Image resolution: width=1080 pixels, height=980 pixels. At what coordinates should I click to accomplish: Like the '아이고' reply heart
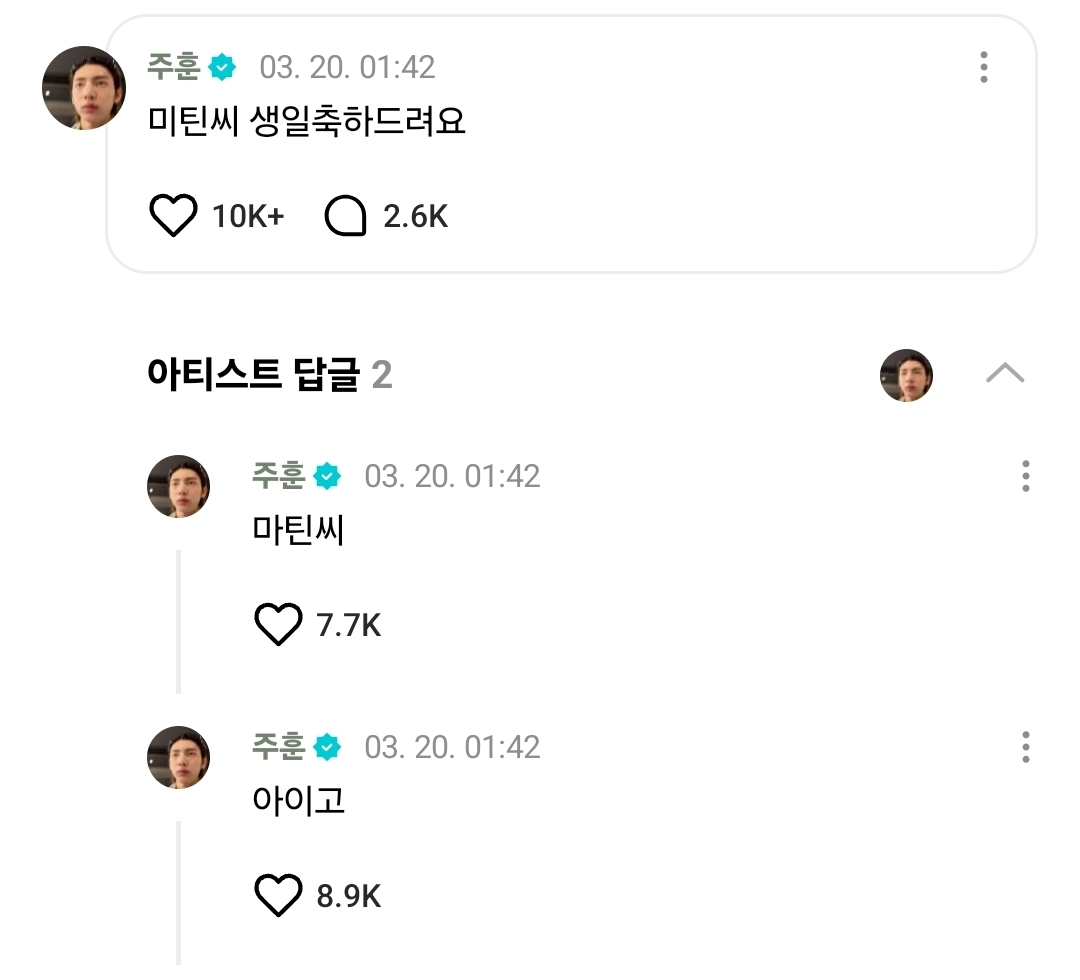point(278,896)
